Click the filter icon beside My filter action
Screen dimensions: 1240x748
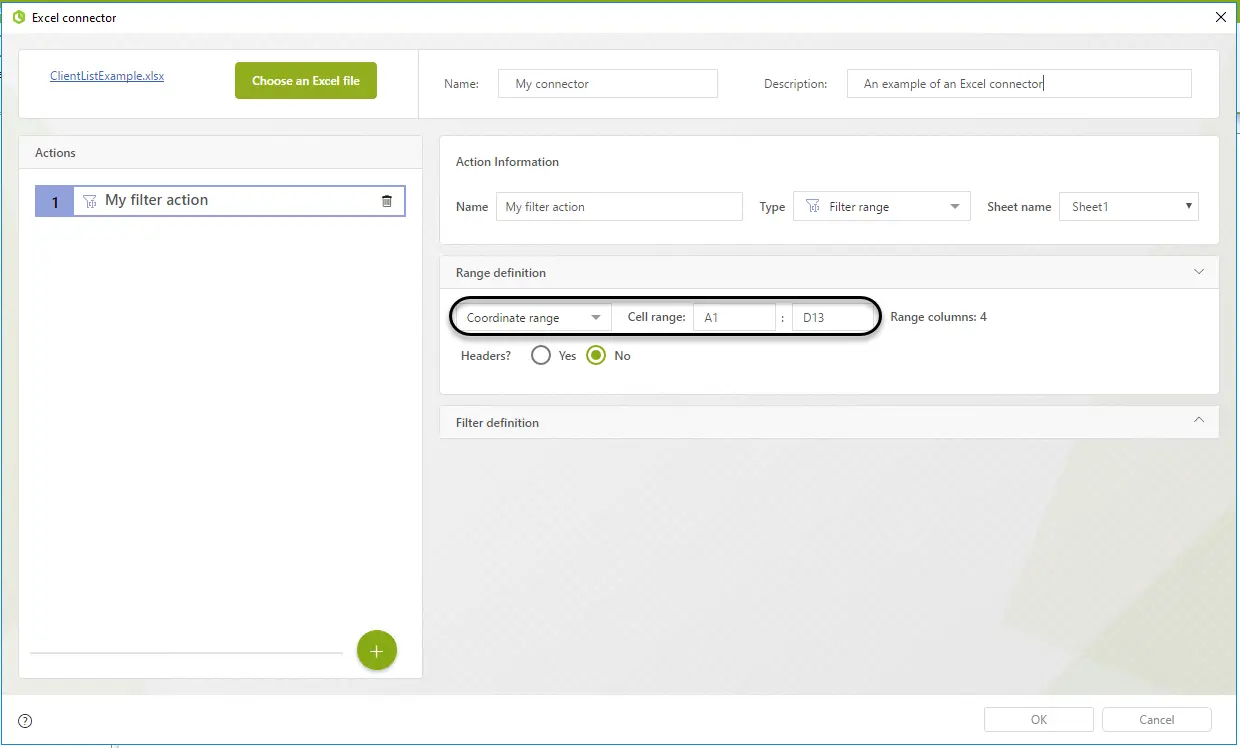[x=90, y=201]
